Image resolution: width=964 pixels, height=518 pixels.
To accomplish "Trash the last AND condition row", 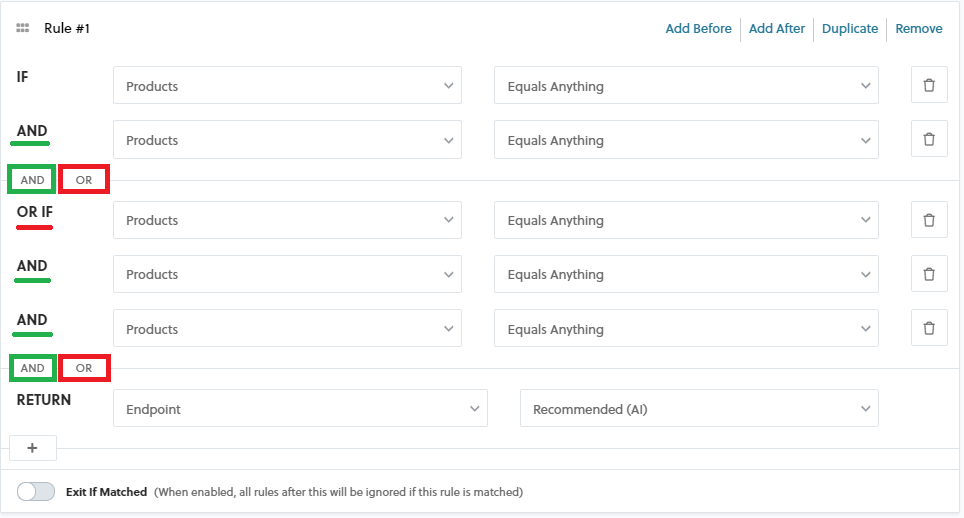I will tap(928, 328).
